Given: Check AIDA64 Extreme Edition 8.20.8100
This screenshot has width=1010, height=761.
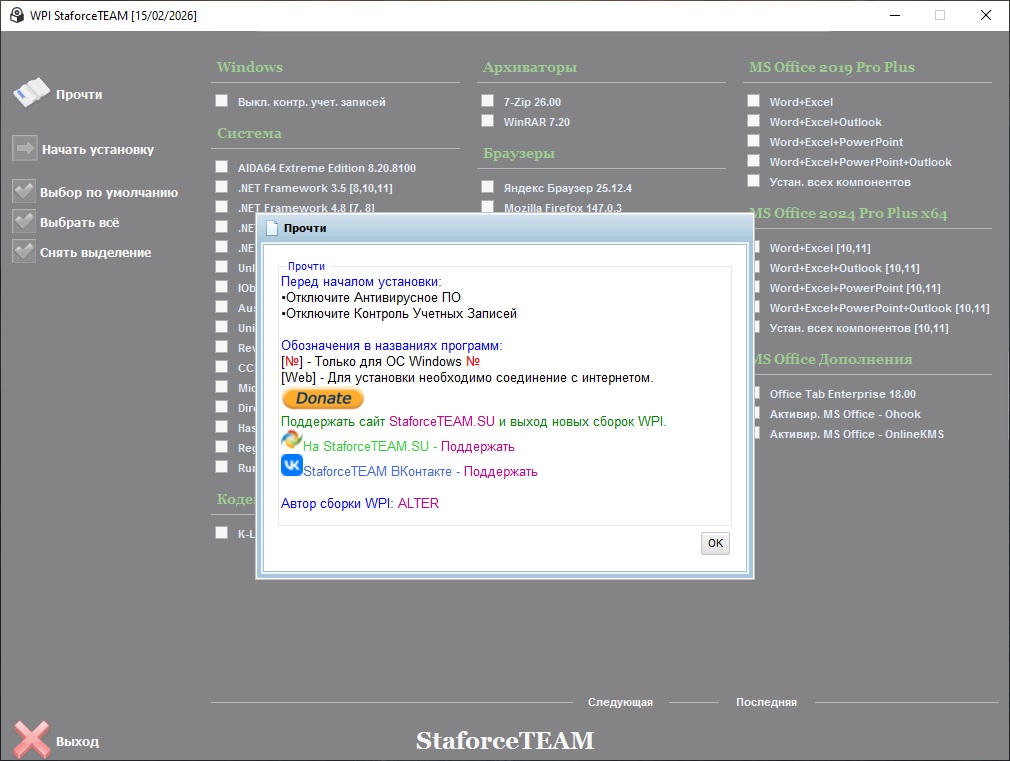Looking at the screenshot, I should point(221,167).
